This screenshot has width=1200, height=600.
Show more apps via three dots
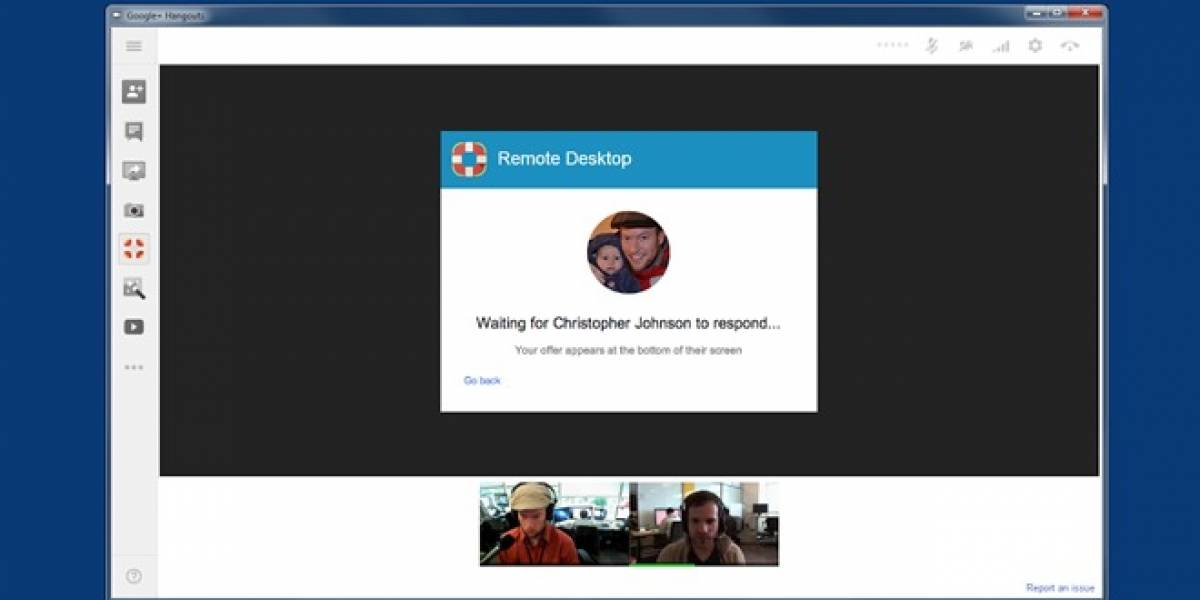tap(134, 367)
